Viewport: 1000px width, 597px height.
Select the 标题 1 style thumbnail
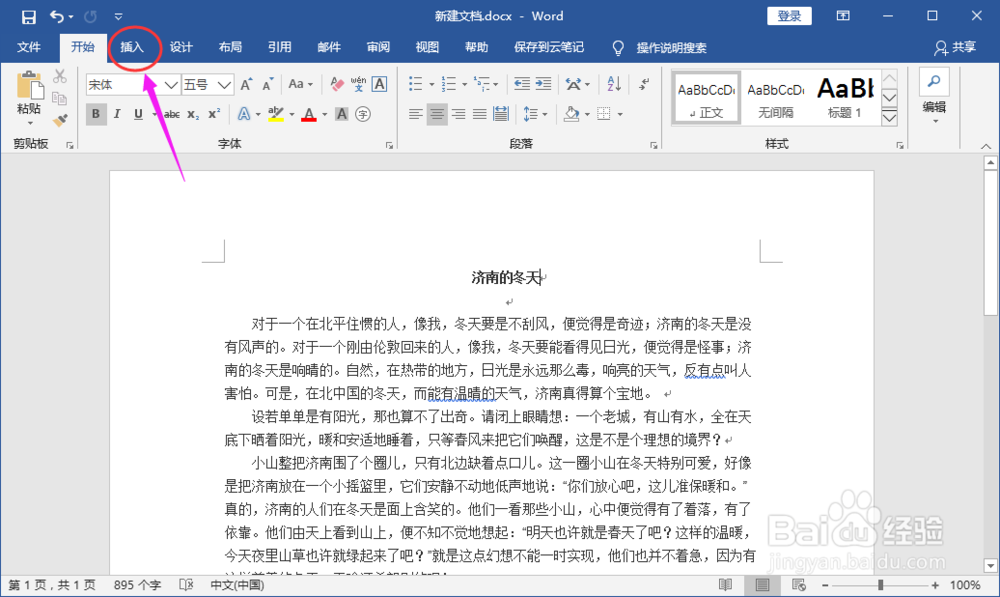[x=844, y=98]
